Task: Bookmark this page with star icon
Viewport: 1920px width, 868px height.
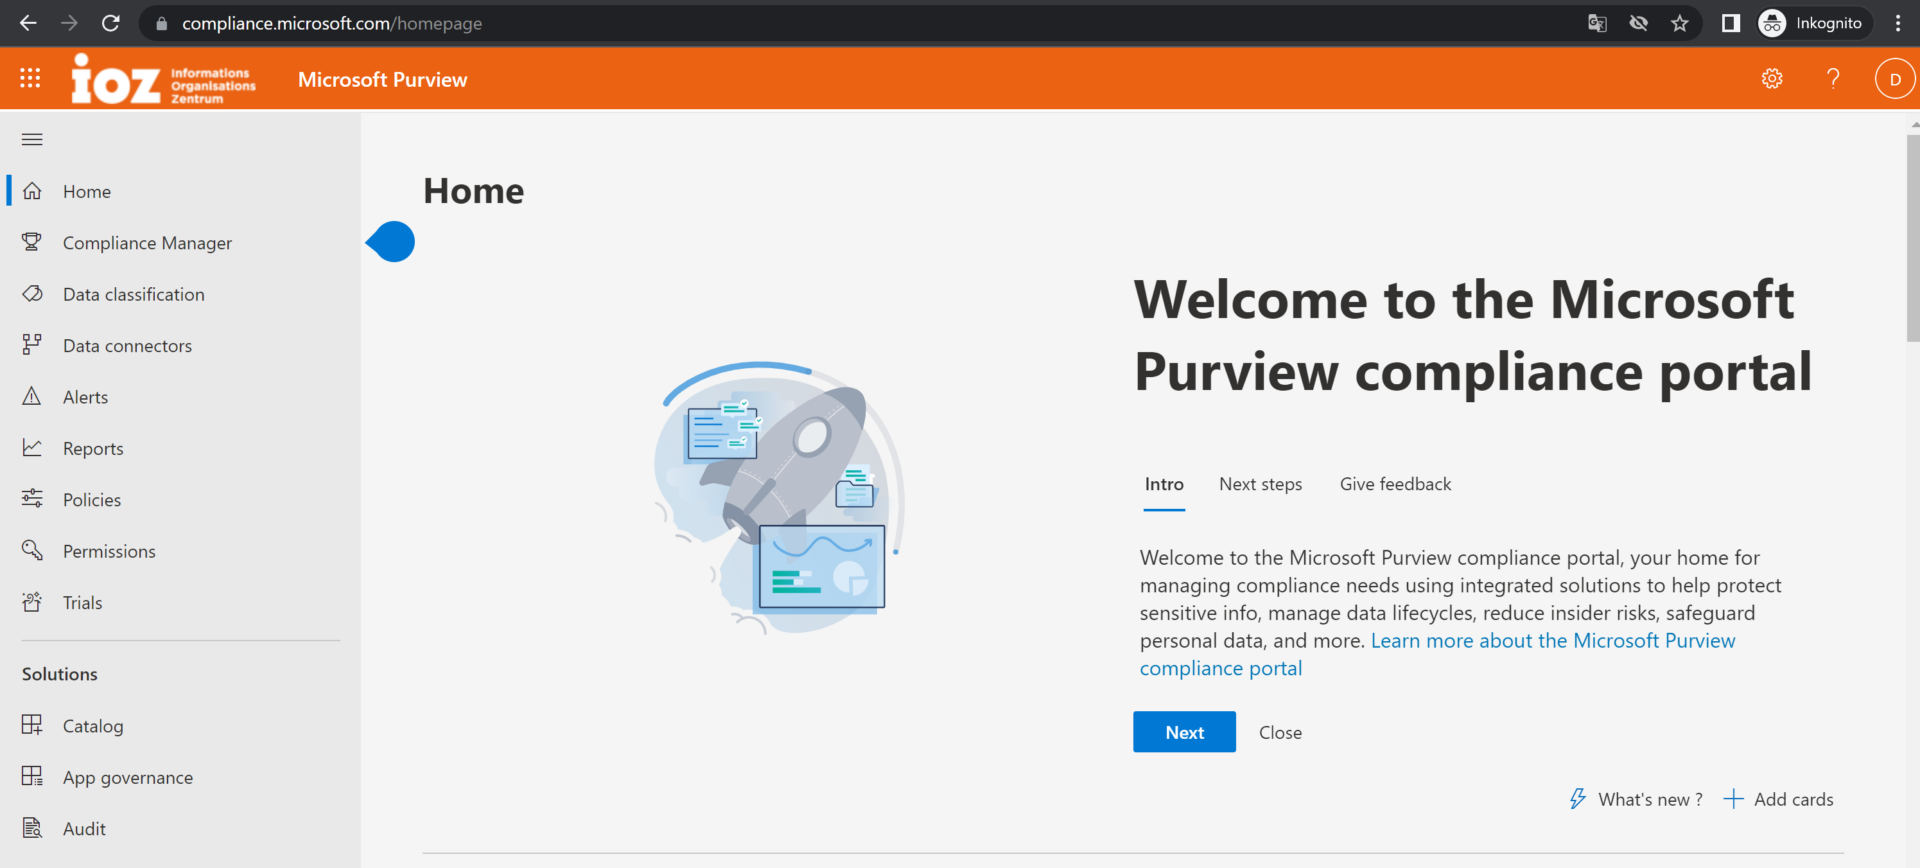Action: [x=1680, y=23]
